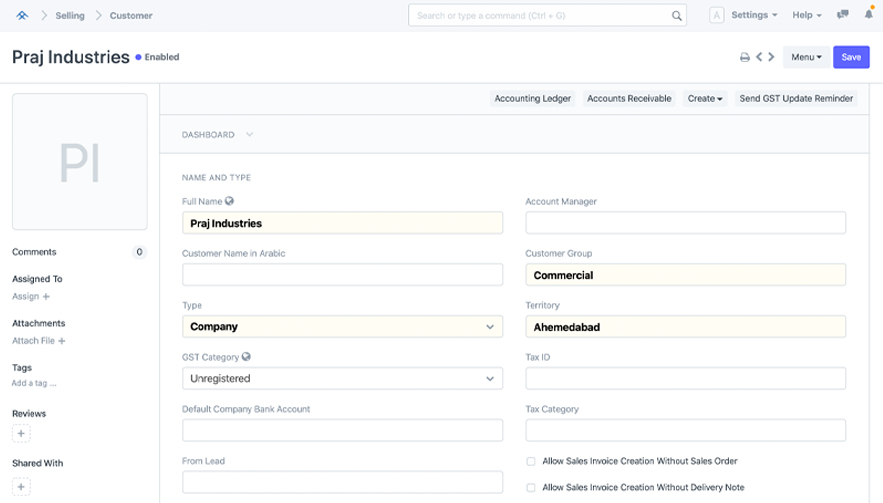883x503 pixels.
Task: Open GST Category dropdown showing Unregistered
Action: click(342, 378)
